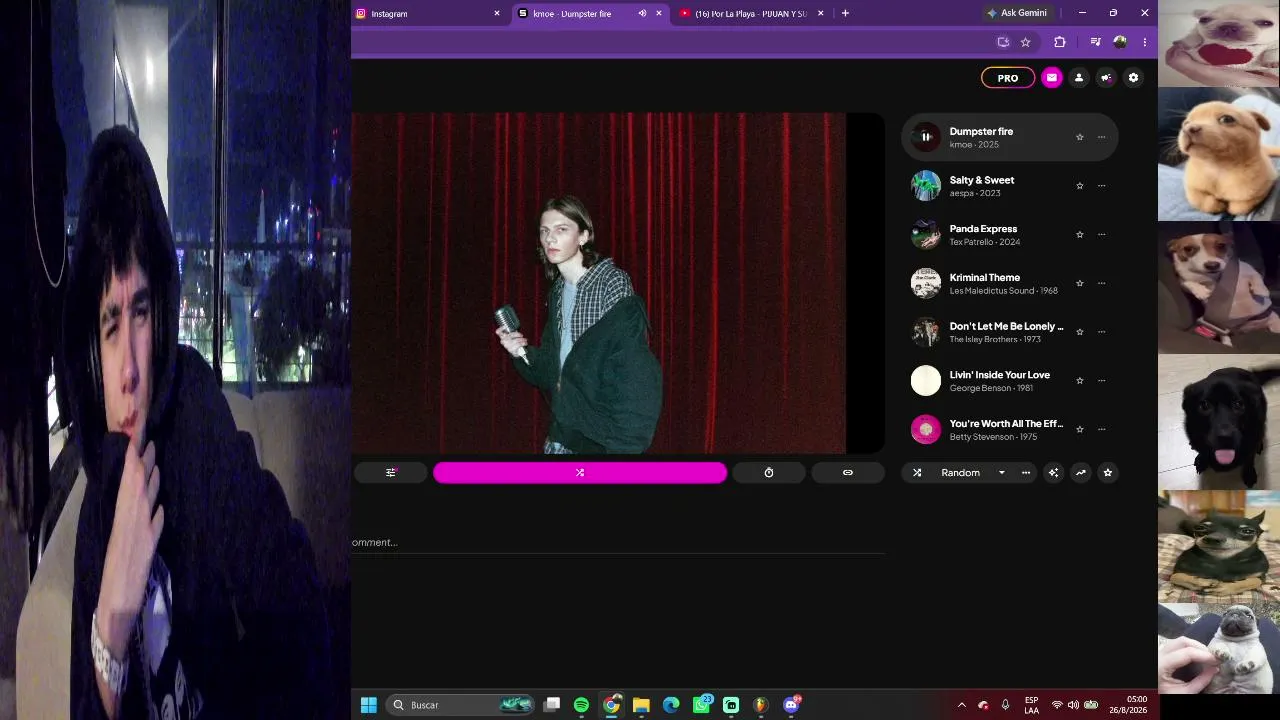Open a new browser tab
This screenshot has height=720, width=1280.
point(845,13)
